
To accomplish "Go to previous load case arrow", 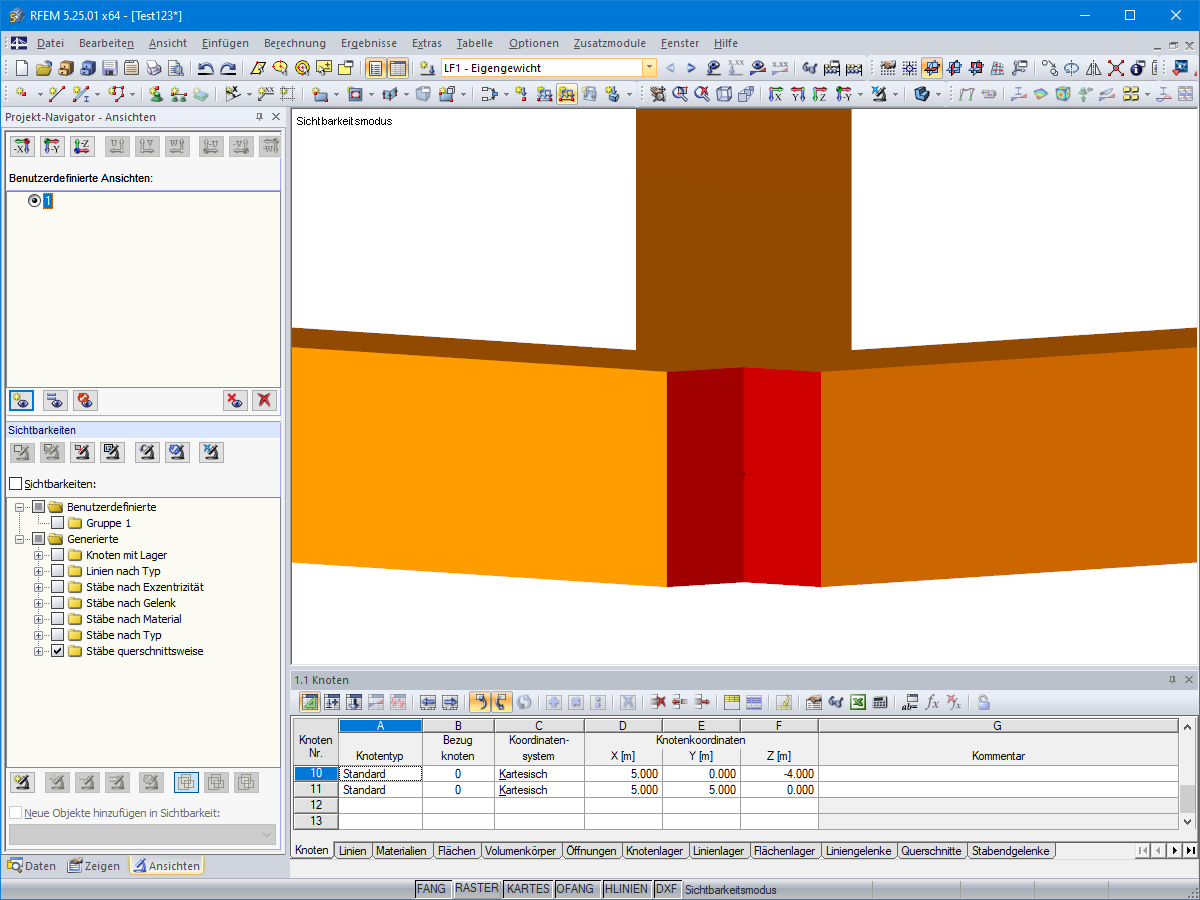I will pyautogui.click(x=670, y=68).
